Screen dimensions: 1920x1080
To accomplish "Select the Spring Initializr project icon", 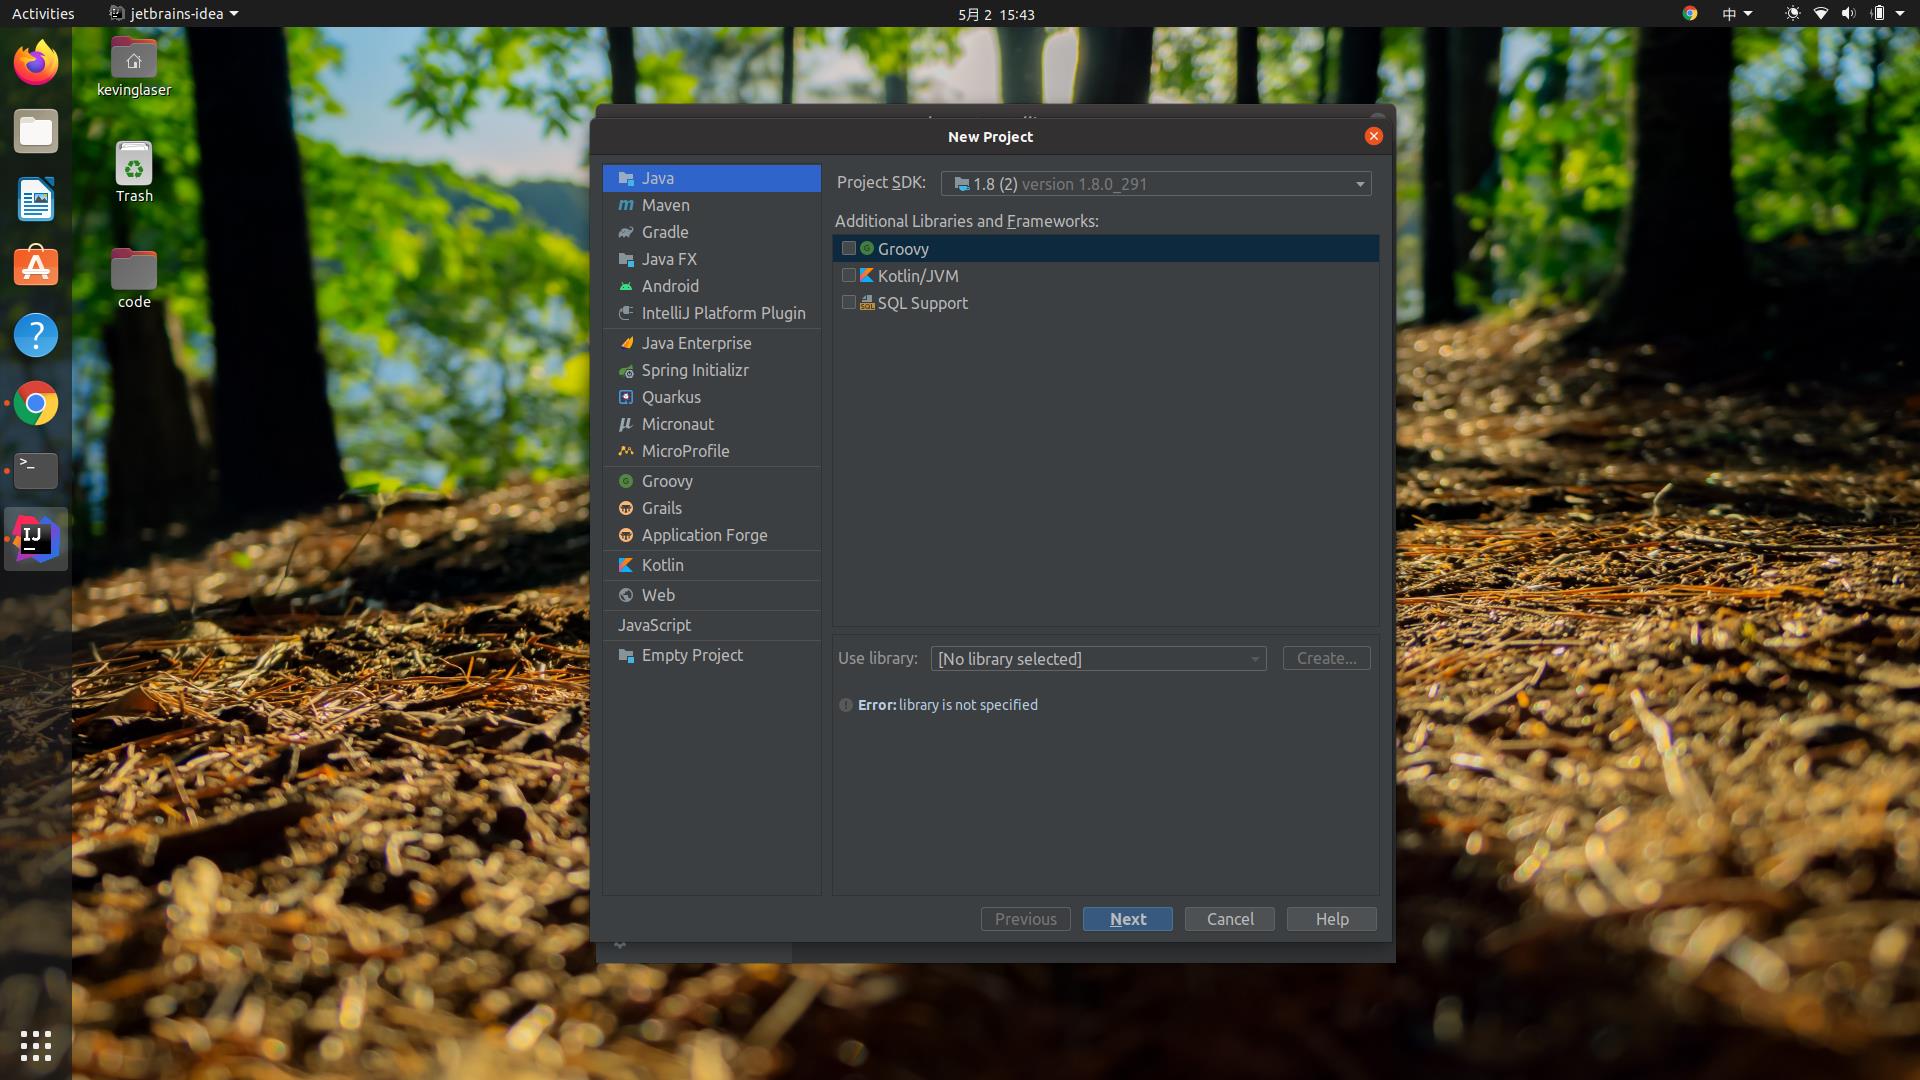I will coord(626,369).
